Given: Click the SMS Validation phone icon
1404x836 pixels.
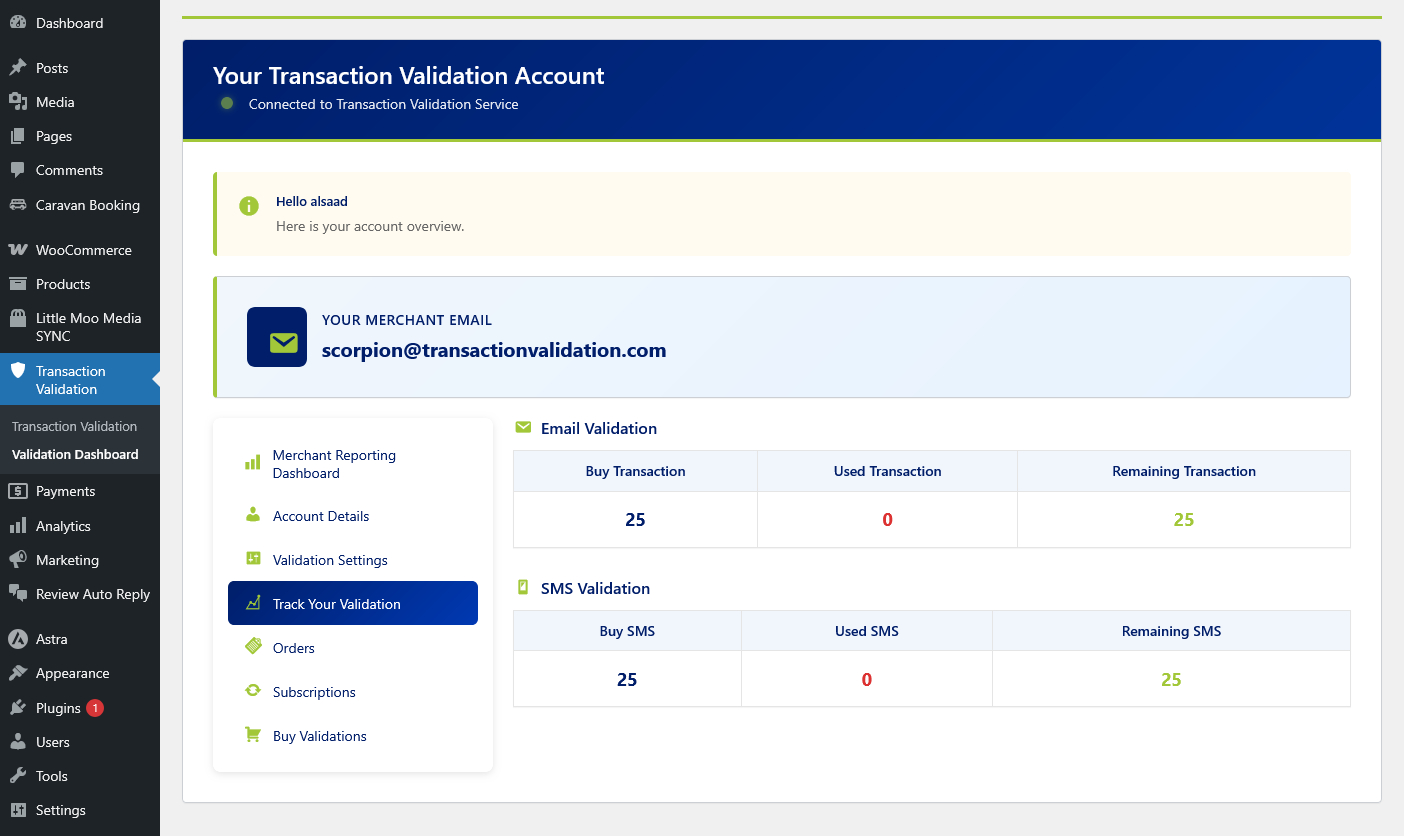Looking at the screenshot, I should [522, 587].
